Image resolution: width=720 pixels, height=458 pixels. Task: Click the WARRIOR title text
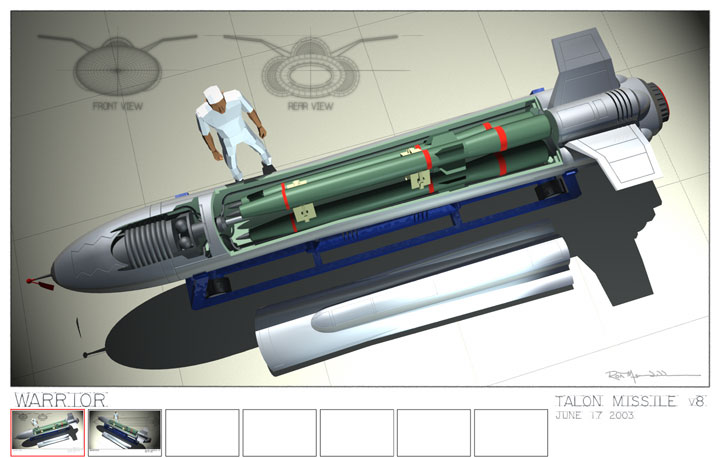click(x=59, y=399)
